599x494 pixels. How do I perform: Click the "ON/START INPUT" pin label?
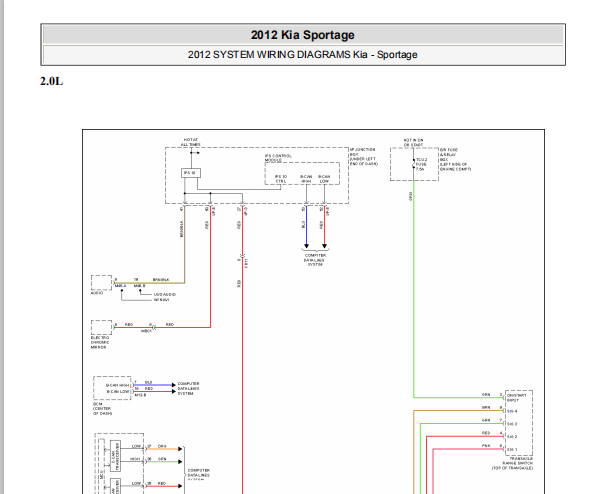pyautogui.click(x=516, y=398)
